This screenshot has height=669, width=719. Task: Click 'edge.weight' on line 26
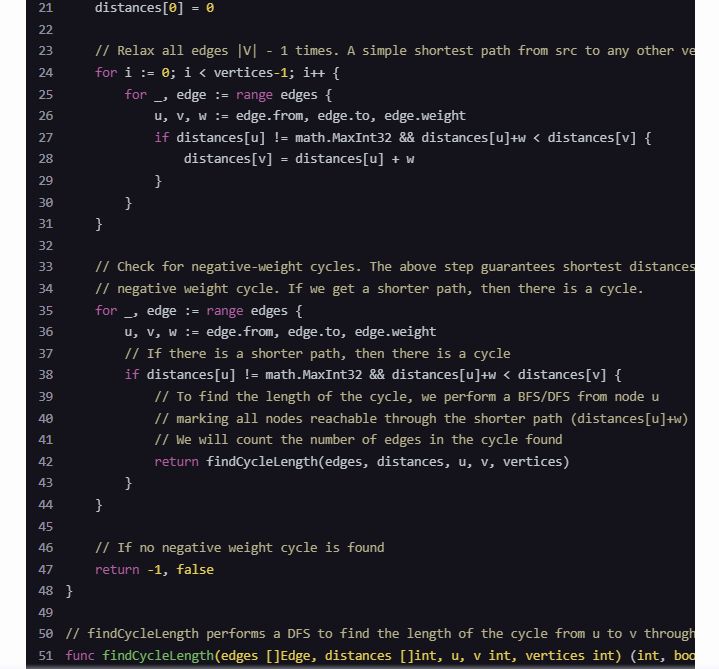tap(425, 116)
